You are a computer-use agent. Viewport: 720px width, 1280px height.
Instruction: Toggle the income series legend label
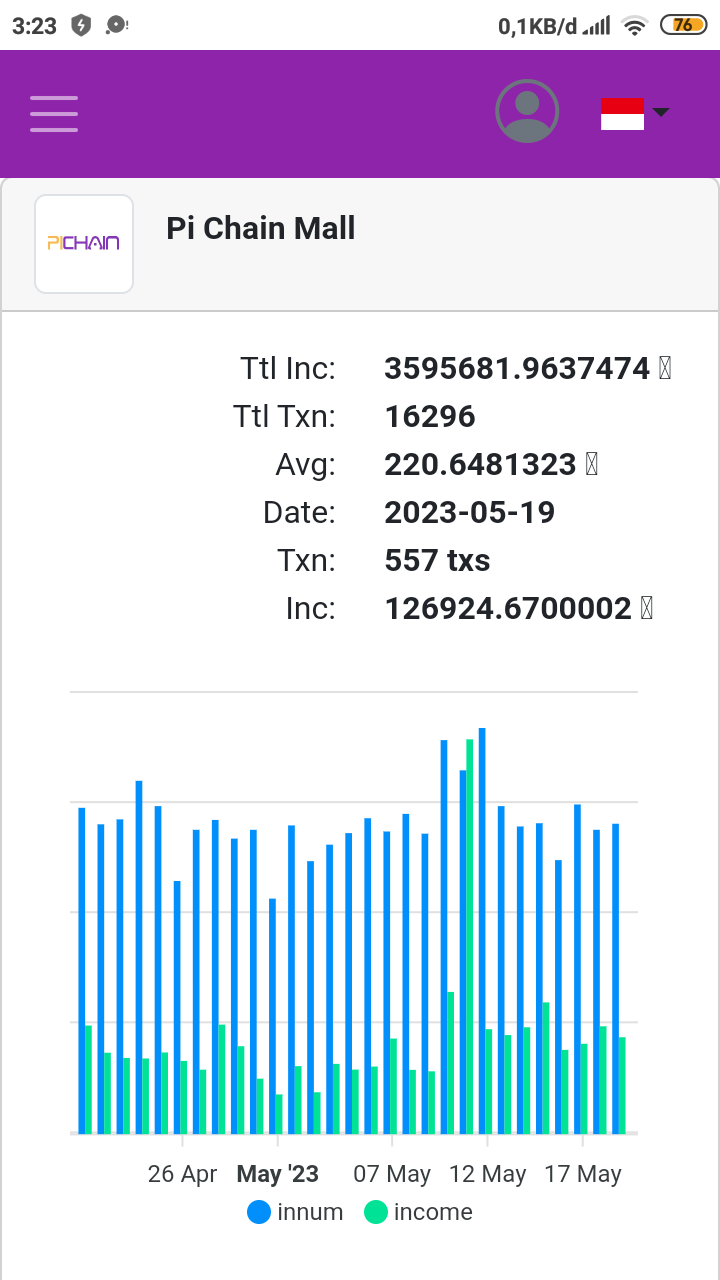coord(433,1212)
